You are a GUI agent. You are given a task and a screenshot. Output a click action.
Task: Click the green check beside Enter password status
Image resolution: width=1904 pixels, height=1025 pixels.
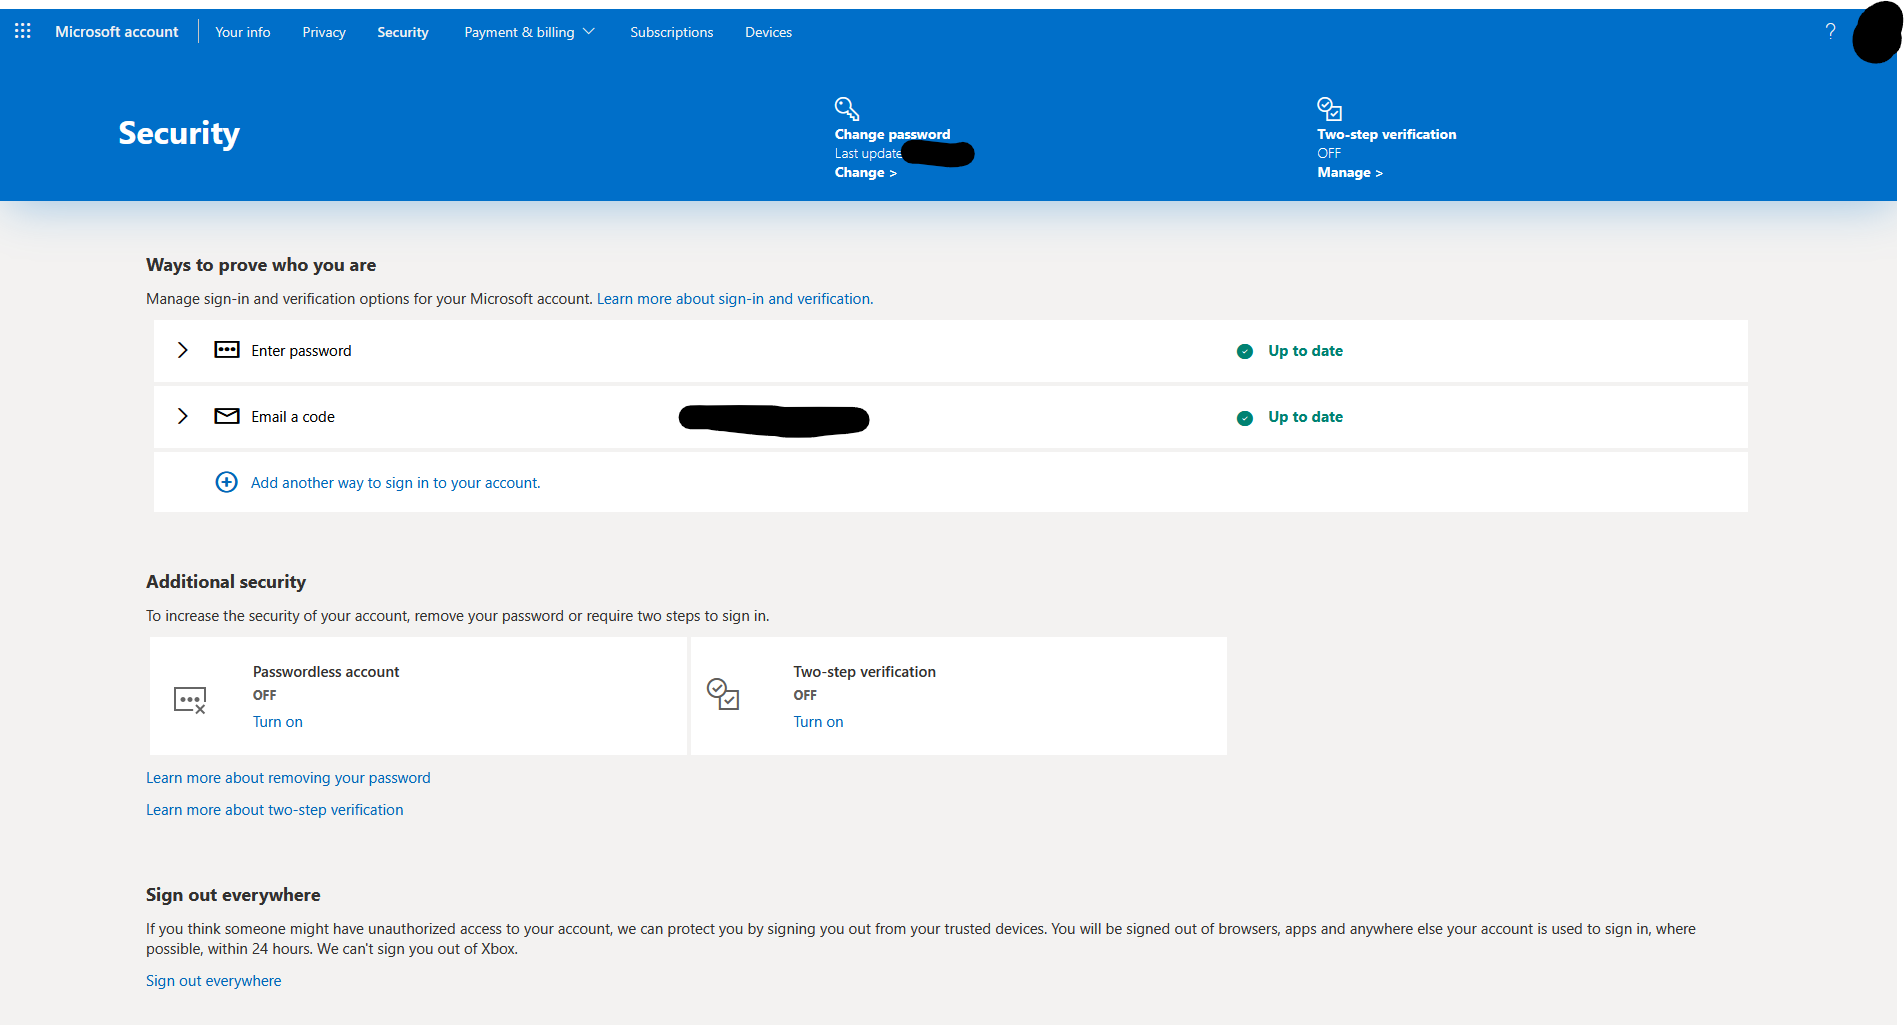pos(1245,351)
